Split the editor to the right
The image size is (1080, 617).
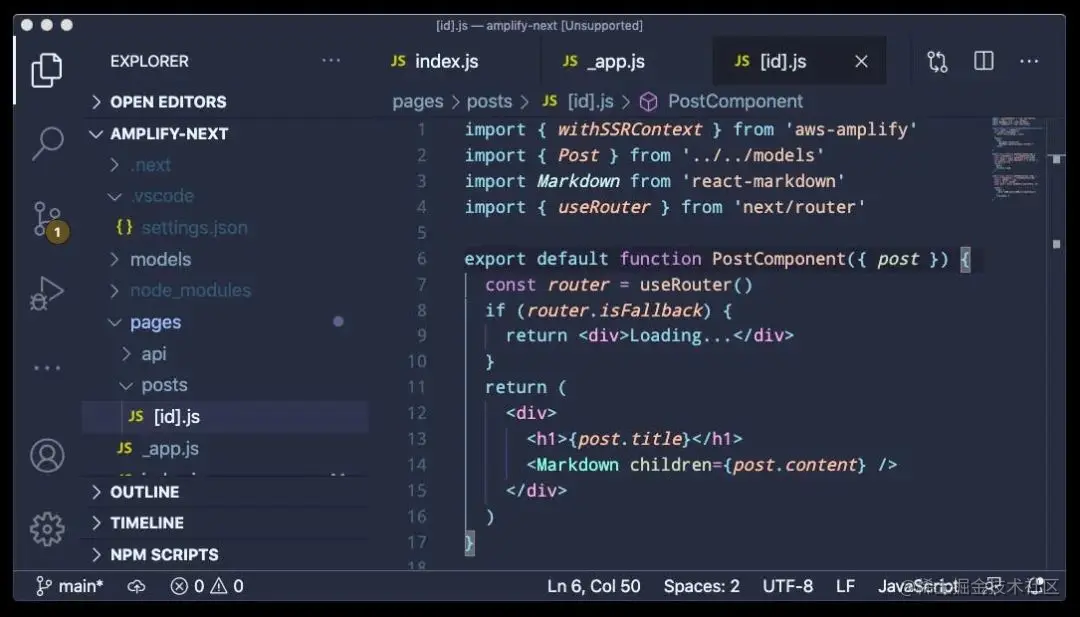[984, 61]
